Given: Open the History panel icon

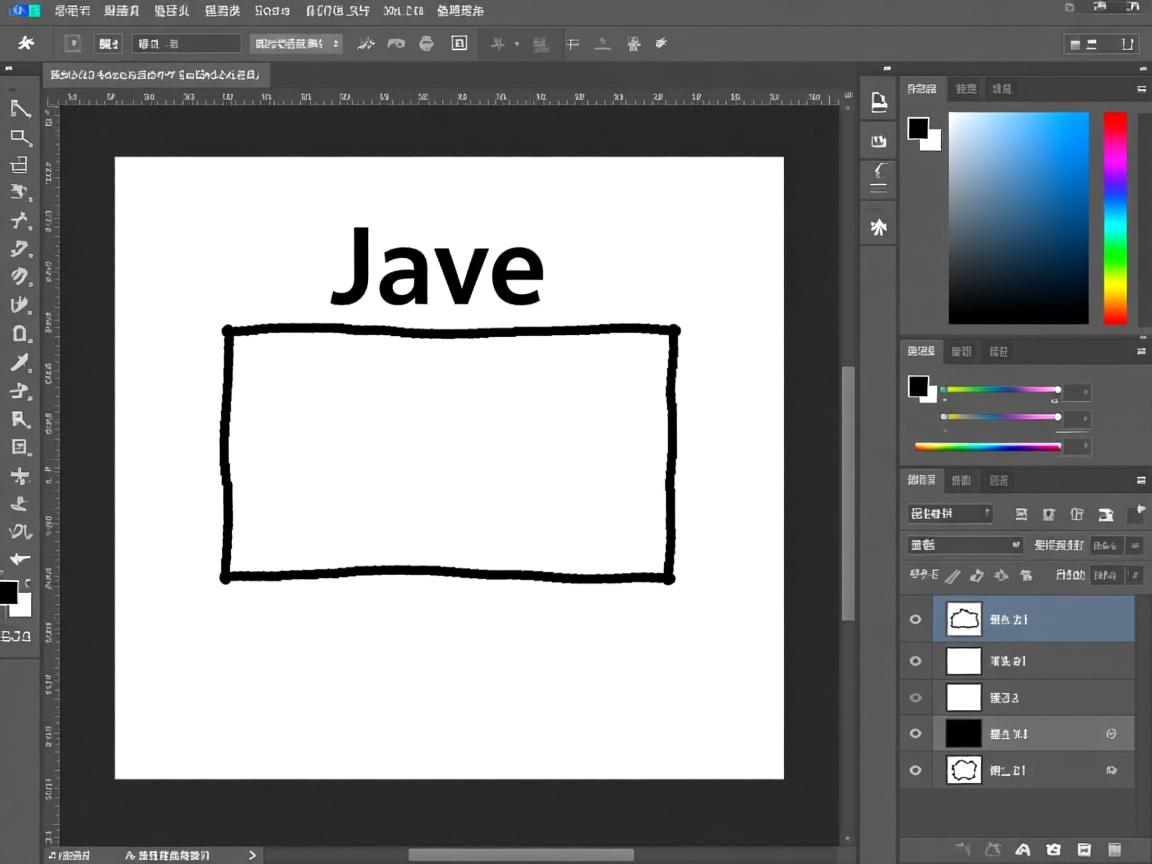Looking at the screenshot, I should click(877, 177).
